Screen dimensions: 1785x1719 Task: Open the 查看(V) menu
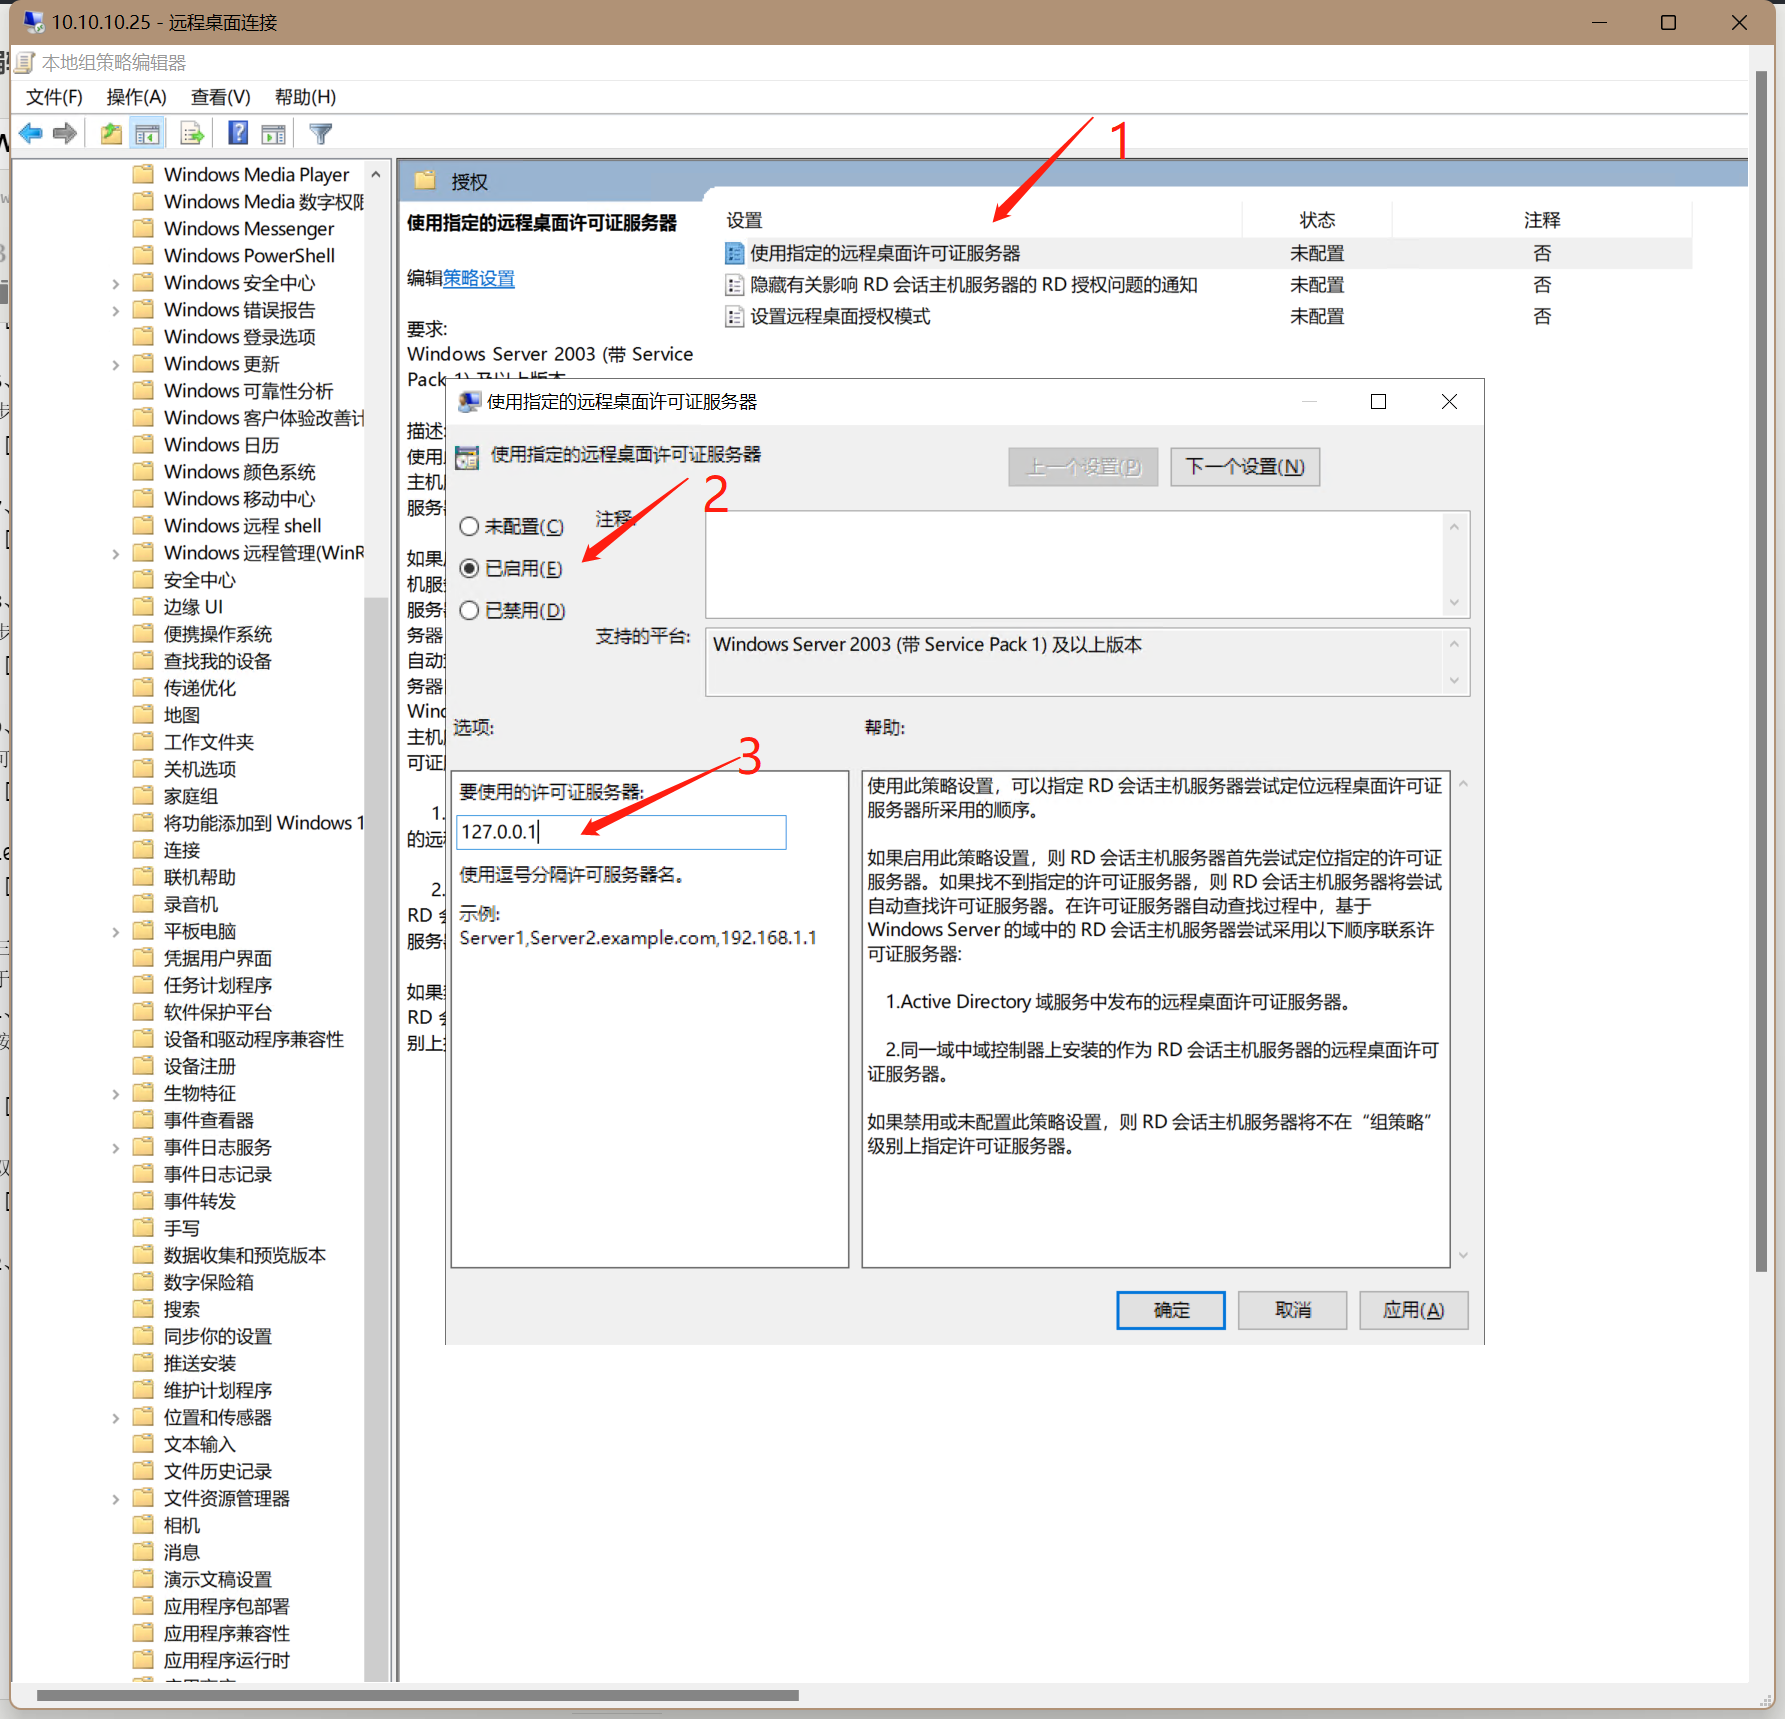pyautogui.click(x=220, y=97)
